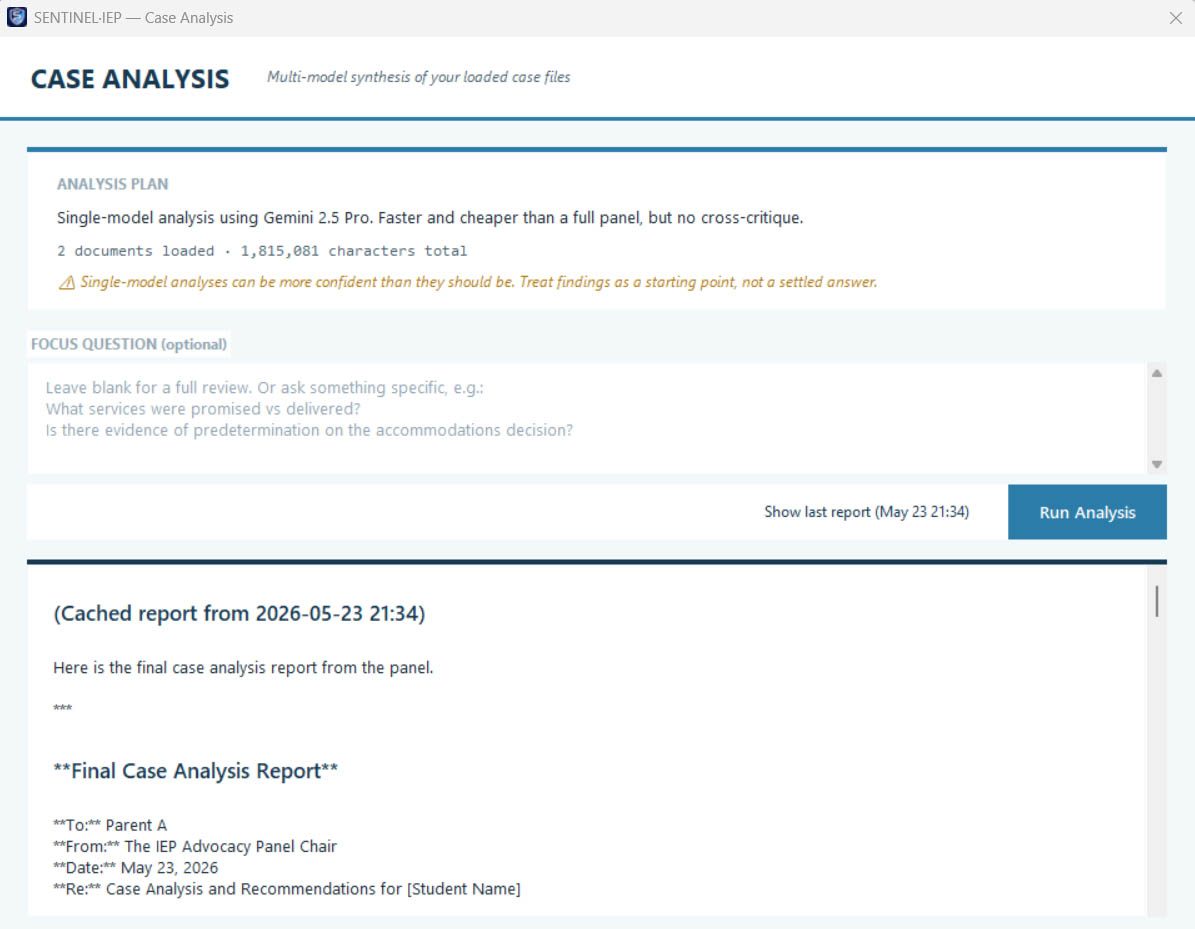Click '(Cached report from 2026-05-23 21:34)' heading
The height and width of the screenshot is (929, 1195).
click(x=239, y=613)
